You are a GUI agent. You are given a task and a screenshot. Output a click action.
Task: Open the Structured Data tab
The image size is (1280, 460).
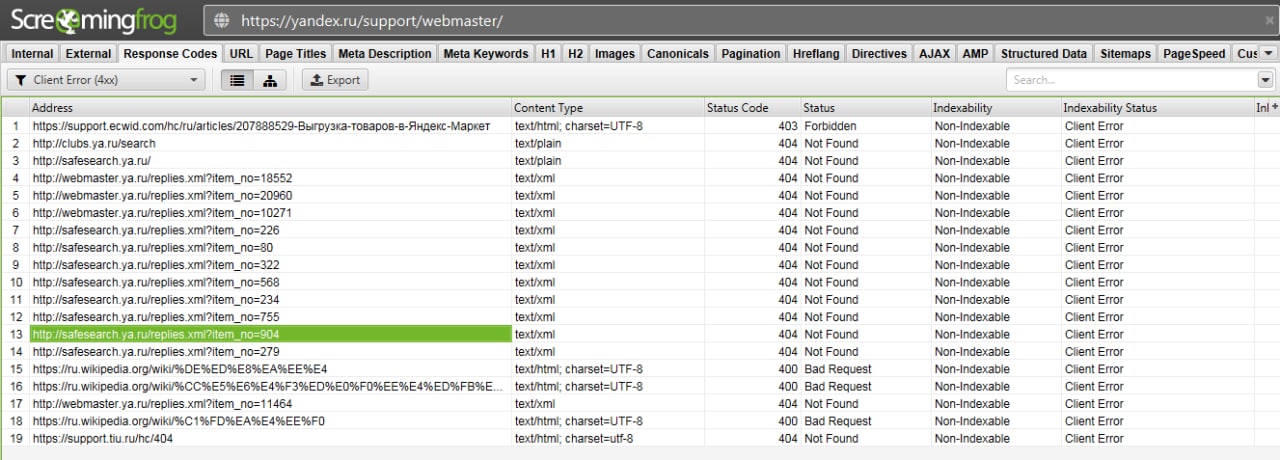1044,54
